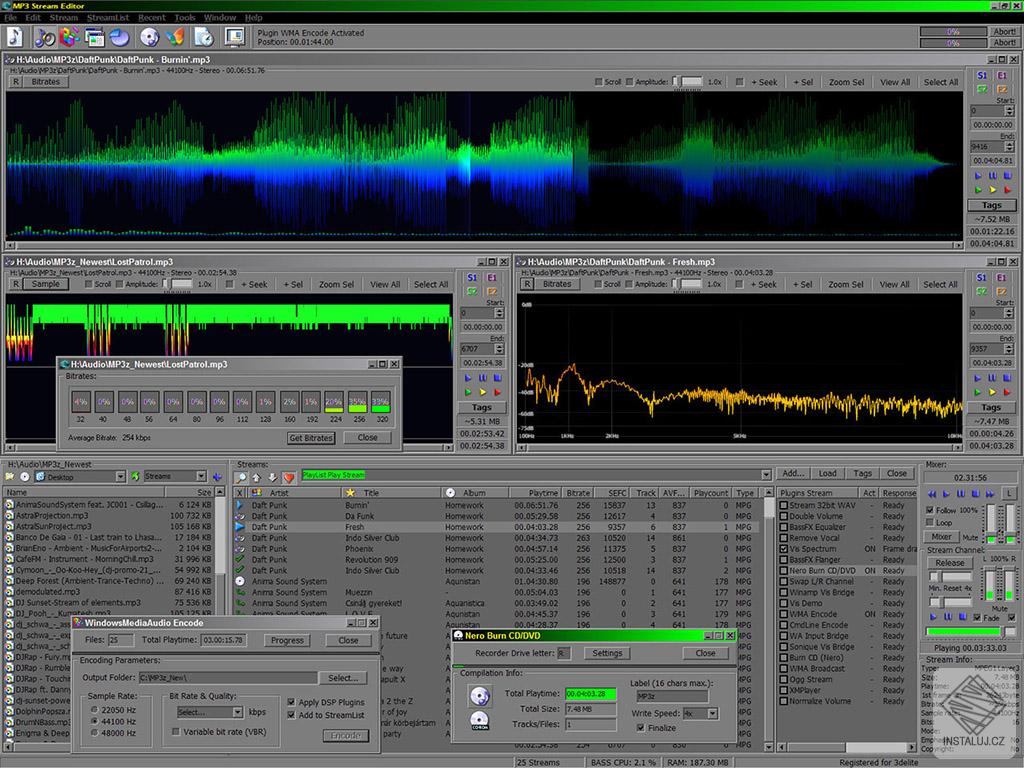Open the Tools menu
This screenshot has height=768, width=1024.
(x=185, y=17)
